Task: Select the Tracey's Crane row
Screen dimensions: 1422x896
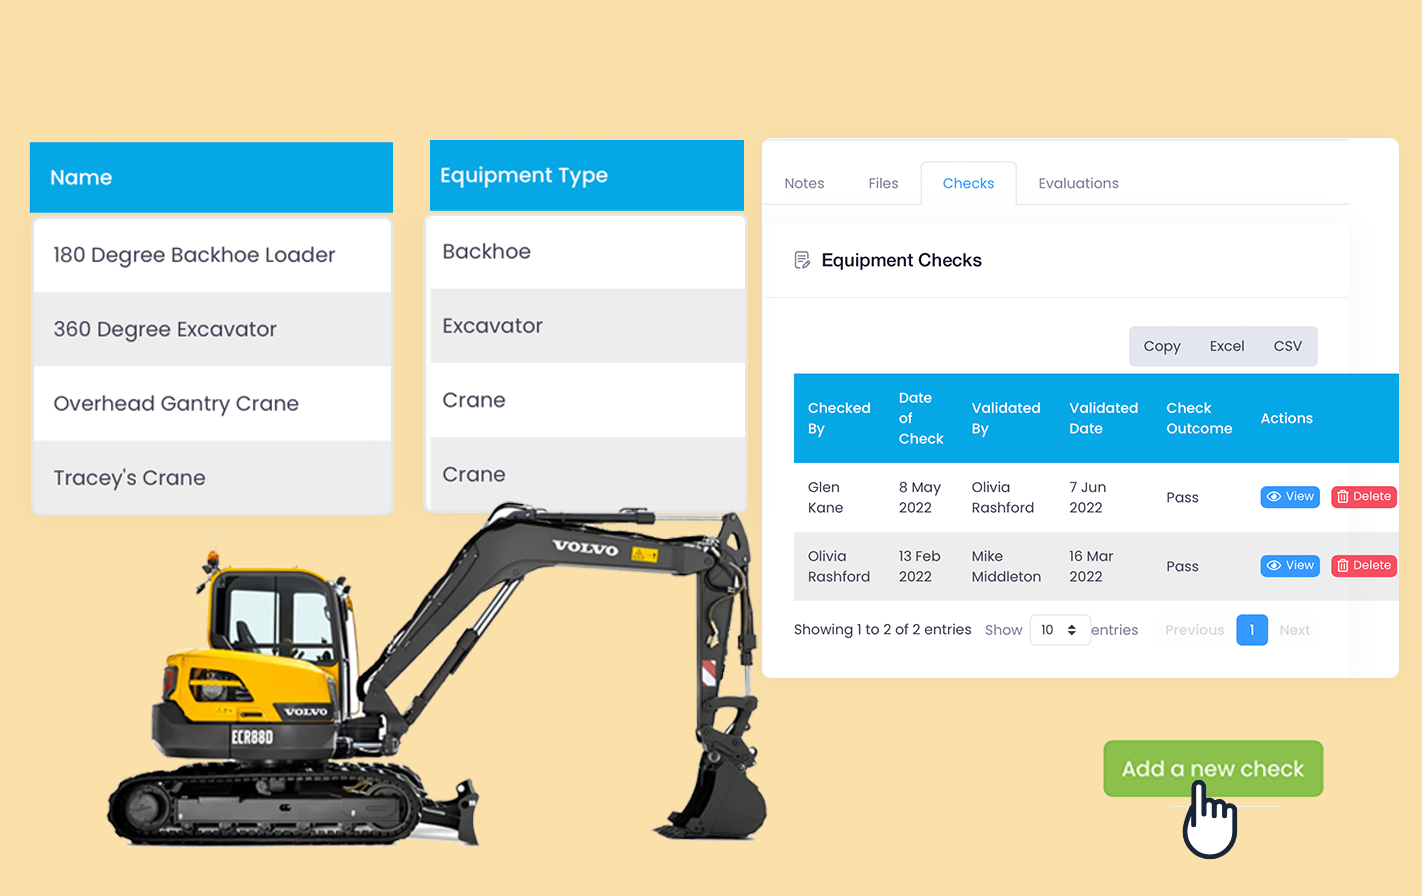Action: coord(211,477)
